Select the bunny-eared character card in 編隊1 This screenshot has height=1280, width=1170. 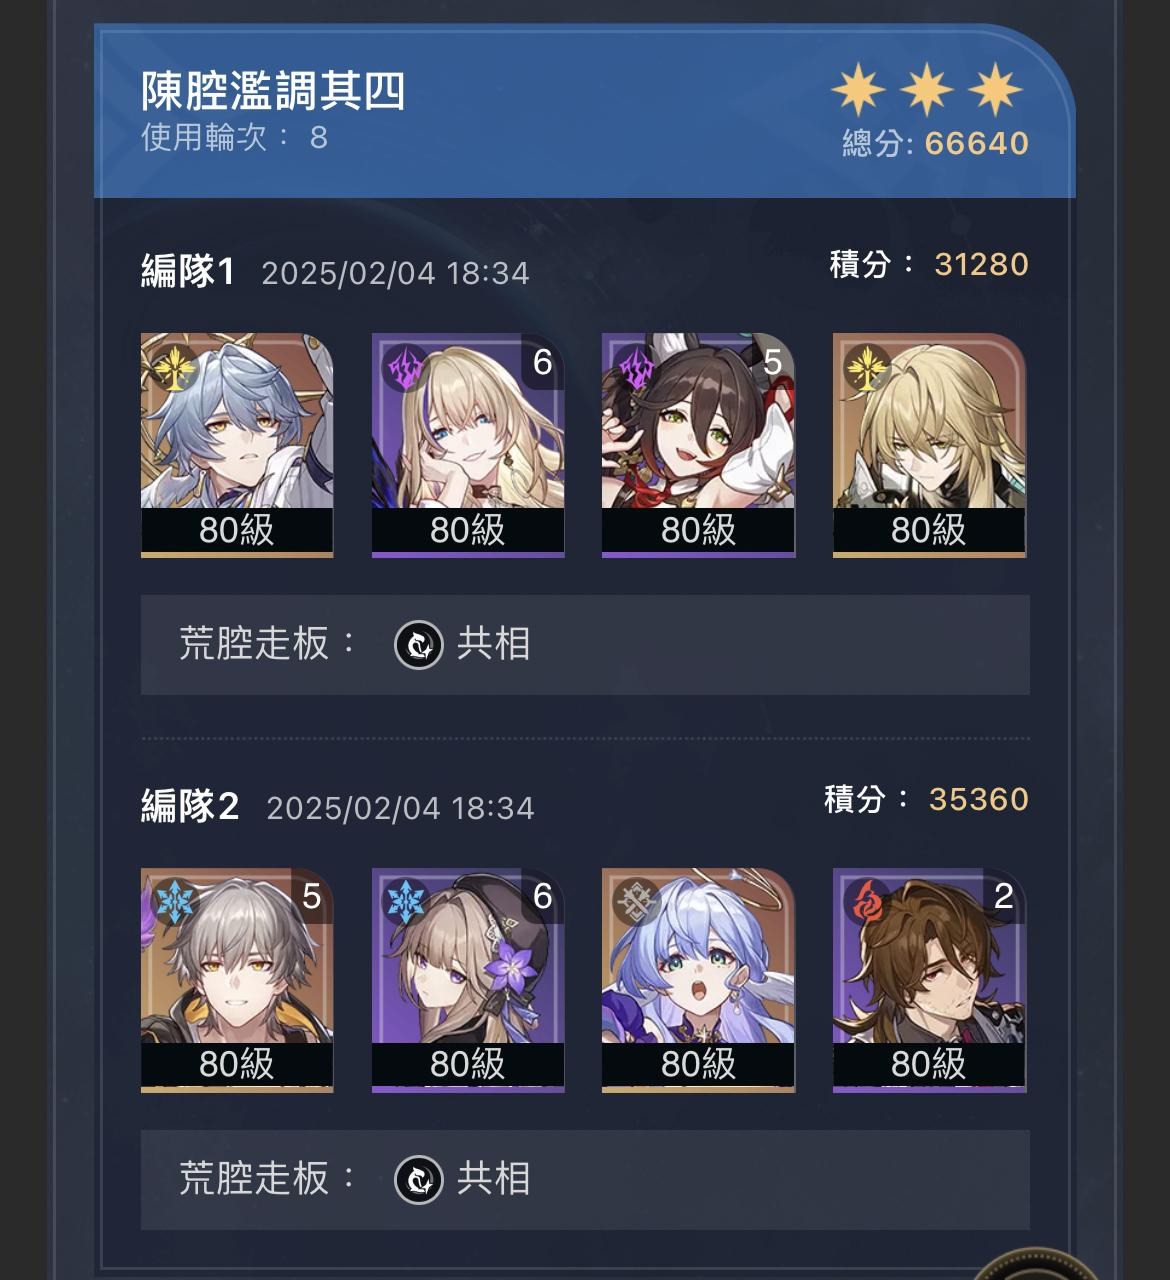[x=698, y=445]
